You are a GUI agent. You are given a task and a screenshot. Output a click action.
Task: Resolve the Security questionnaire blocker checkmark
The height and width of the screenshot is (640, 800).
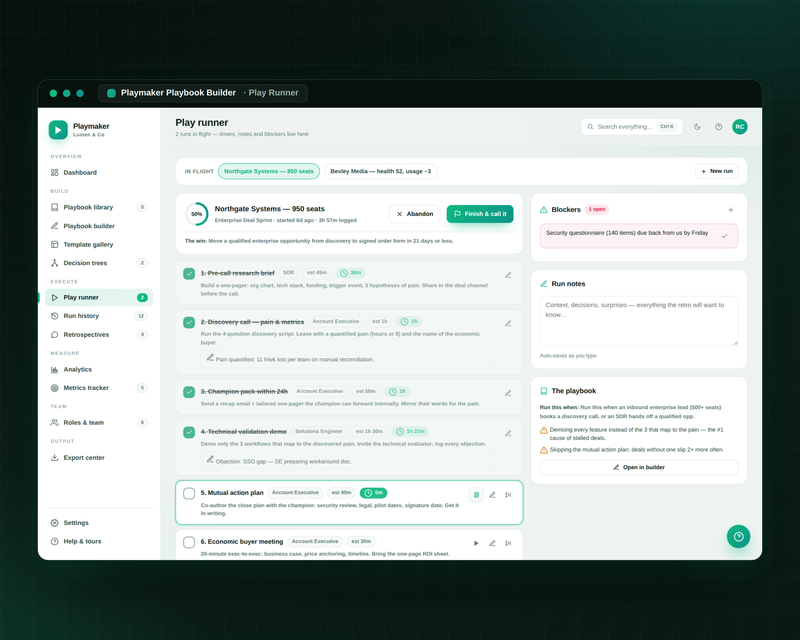[724, 236]
